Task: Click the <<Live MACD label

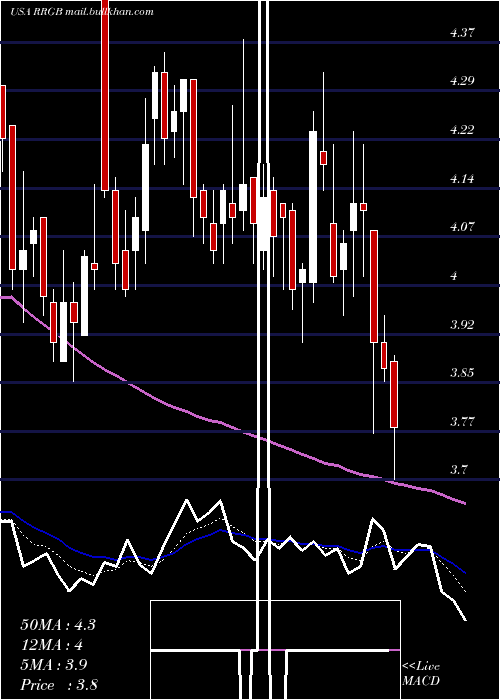Action: [421, 674]
